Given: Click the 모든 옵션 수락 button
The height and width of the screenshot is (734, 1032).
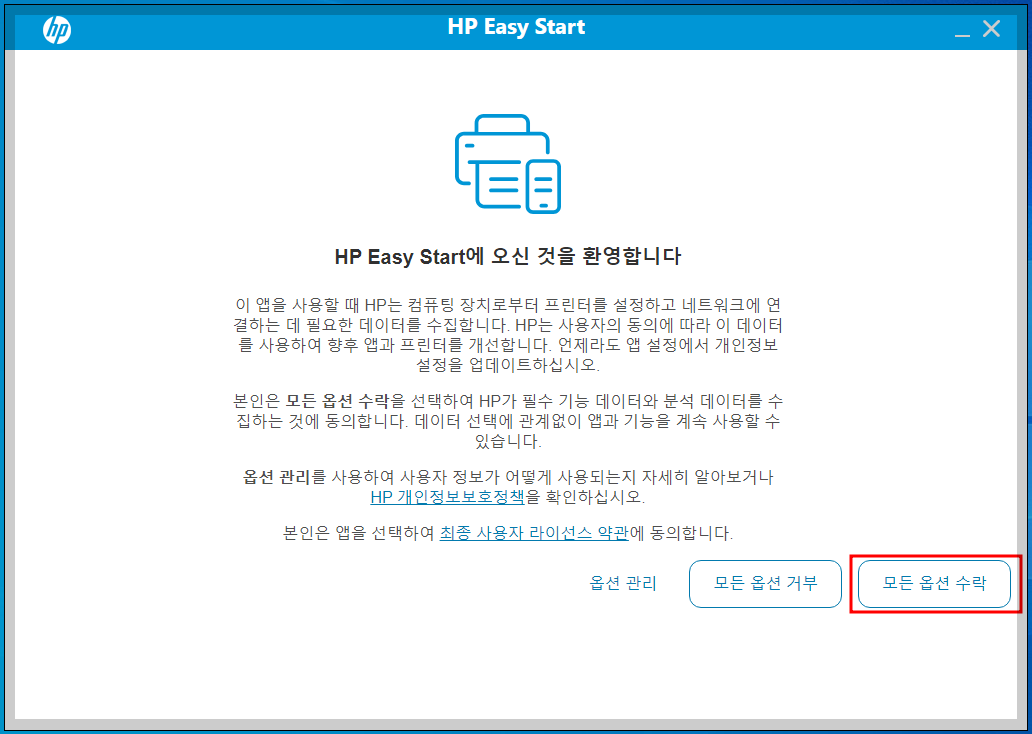Looking at the screenshot, I should pos(934,583).
